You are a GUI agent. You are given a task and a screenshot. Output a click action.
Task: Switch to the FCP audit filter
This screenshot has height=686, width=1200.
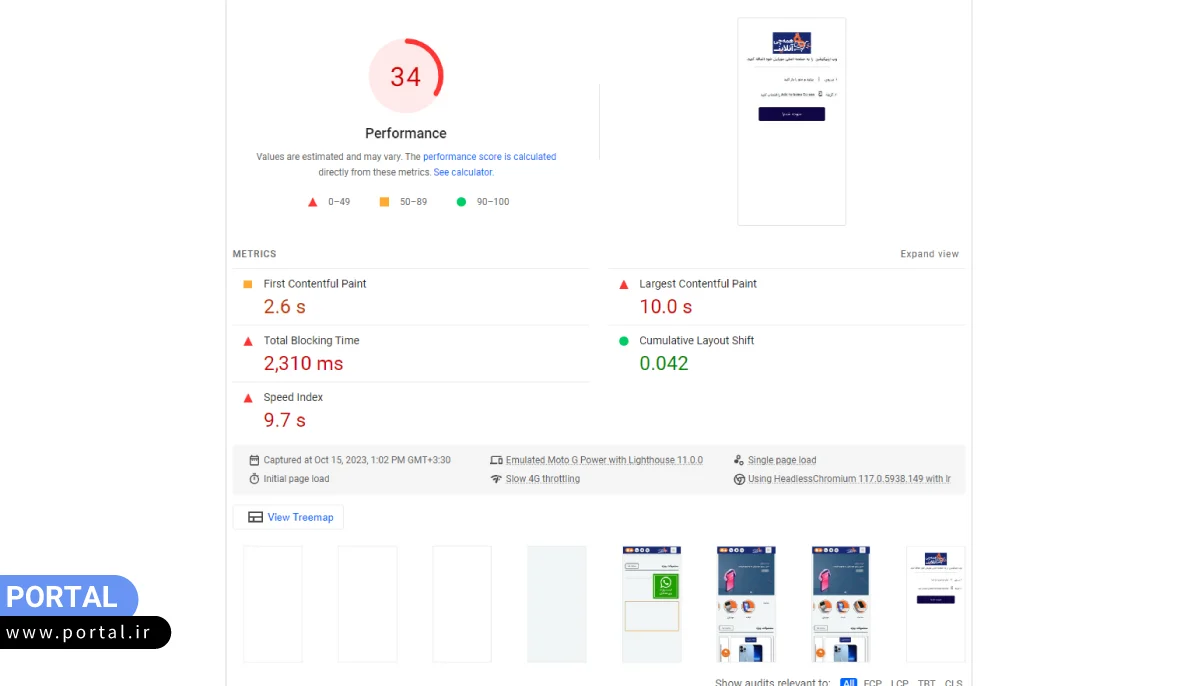871,683
